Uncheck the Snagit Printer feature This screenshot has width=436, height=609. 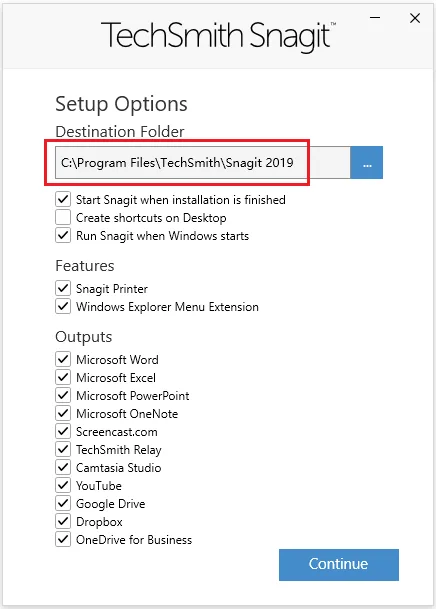tap(63, 288)
